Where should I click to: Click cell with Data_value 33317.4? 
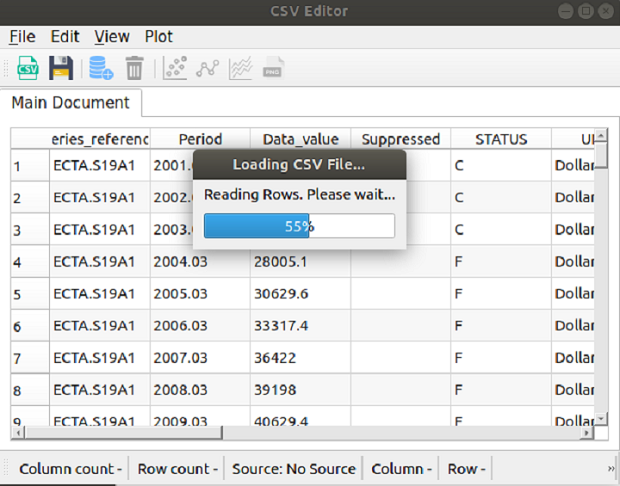[x=301, y=326]
